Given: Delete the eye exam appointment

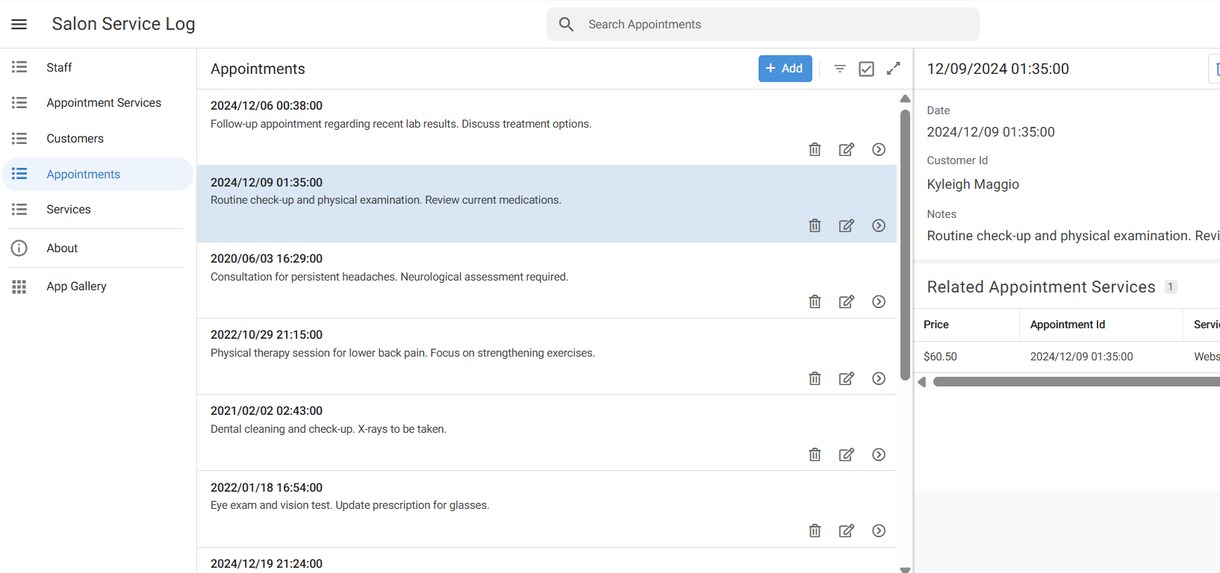Looking at the screenshot, I should tap(815, 530).
